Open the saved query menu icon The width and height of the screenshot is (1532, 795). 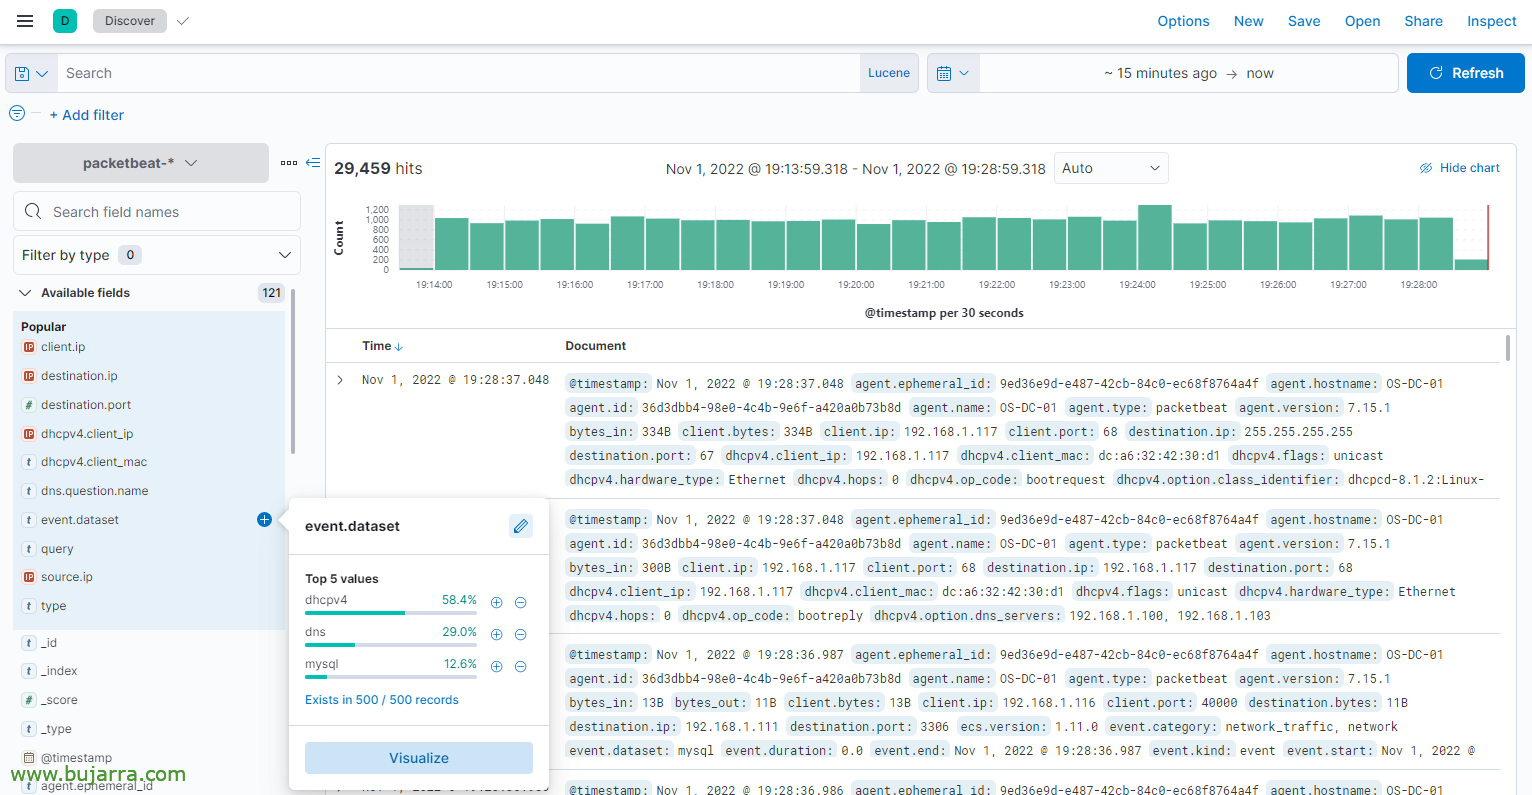pyautogui.click(x=31, y=73)
